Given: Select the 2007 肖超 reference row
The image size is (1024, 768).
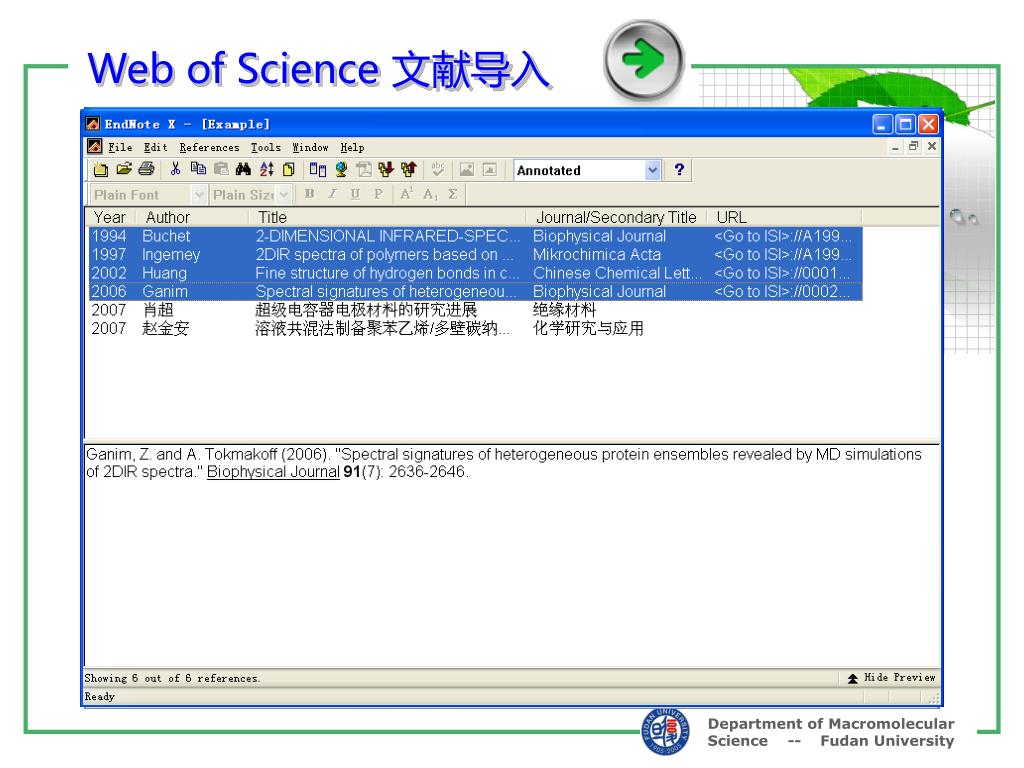Looking at the screenshot, I should click(x=475, y=310).
